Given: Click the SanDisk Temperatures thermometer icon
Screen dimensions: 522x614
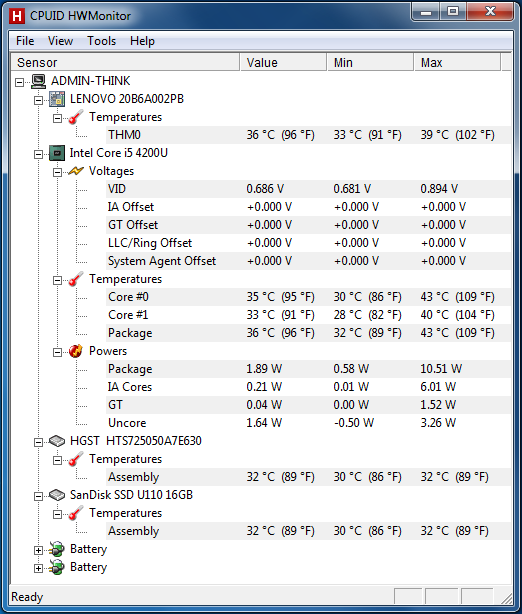Looking at the screenshot, I should (x=76, y=513).
